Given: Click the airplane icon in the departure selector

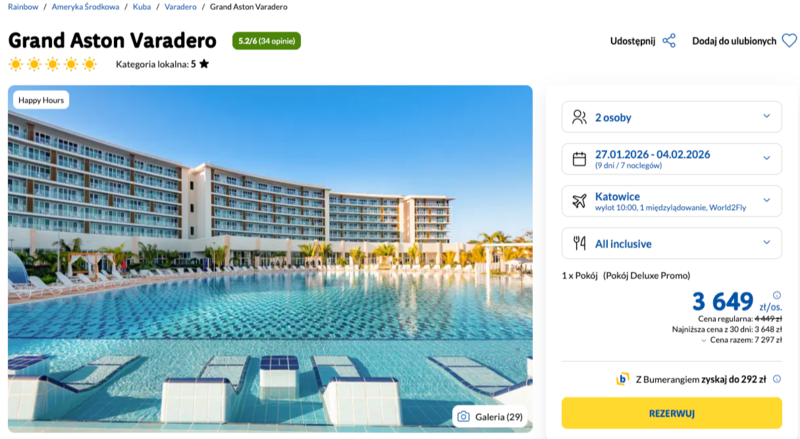Looking at the screenshot, I should pos(579,201).
